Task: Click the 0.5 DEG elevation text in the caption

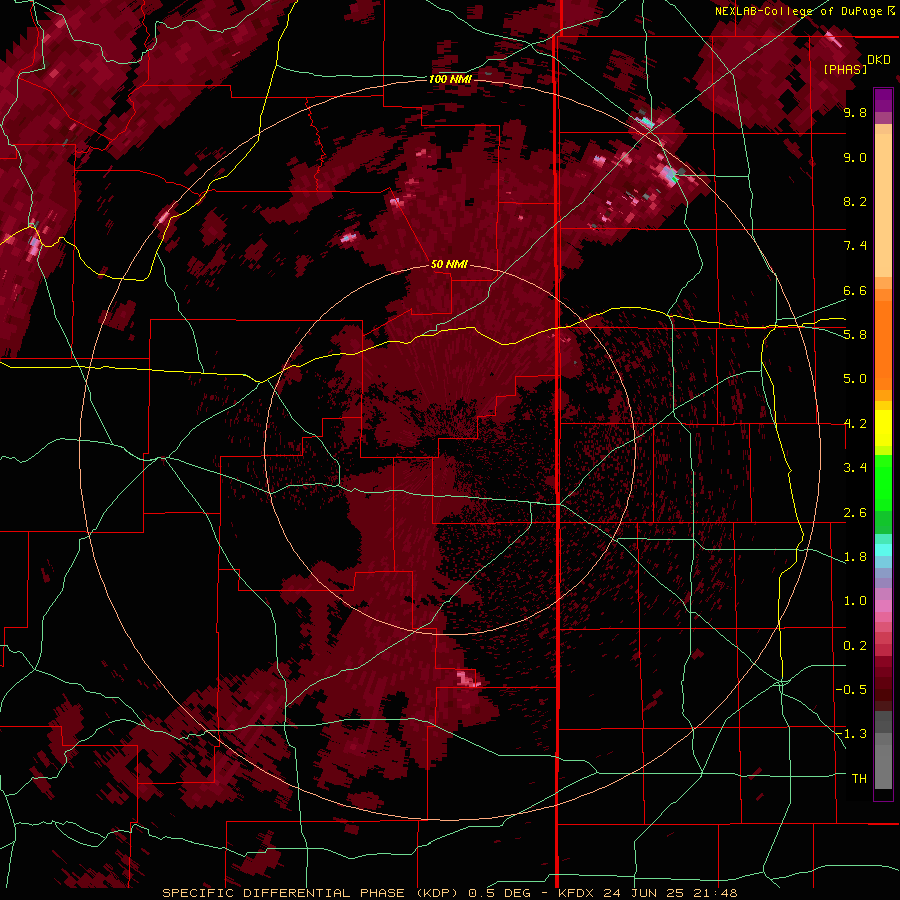Action: coord(501,893)
